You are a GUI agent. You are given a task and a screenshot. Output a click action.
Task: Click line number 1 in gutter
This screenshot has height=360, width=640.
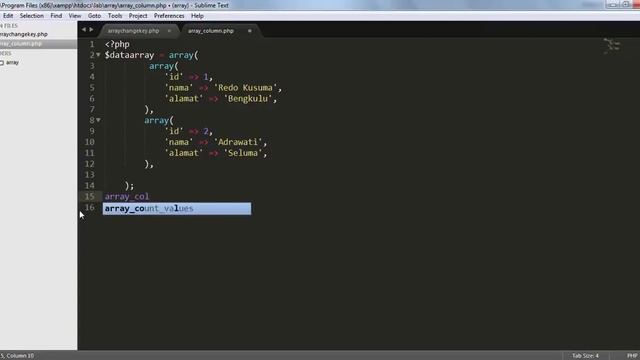(92, 44)
